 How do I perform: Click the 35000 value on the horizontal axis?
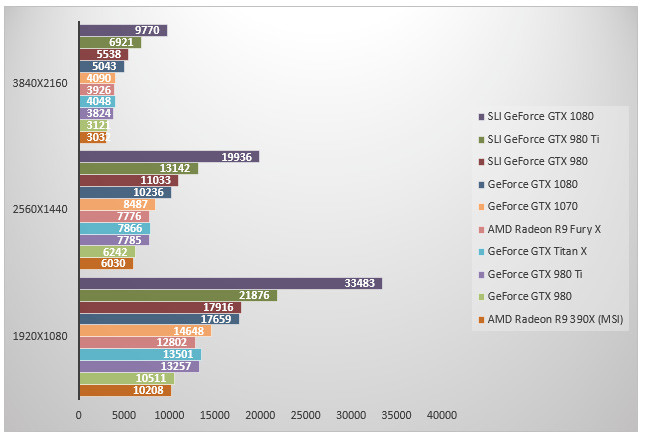coord(396,415)
